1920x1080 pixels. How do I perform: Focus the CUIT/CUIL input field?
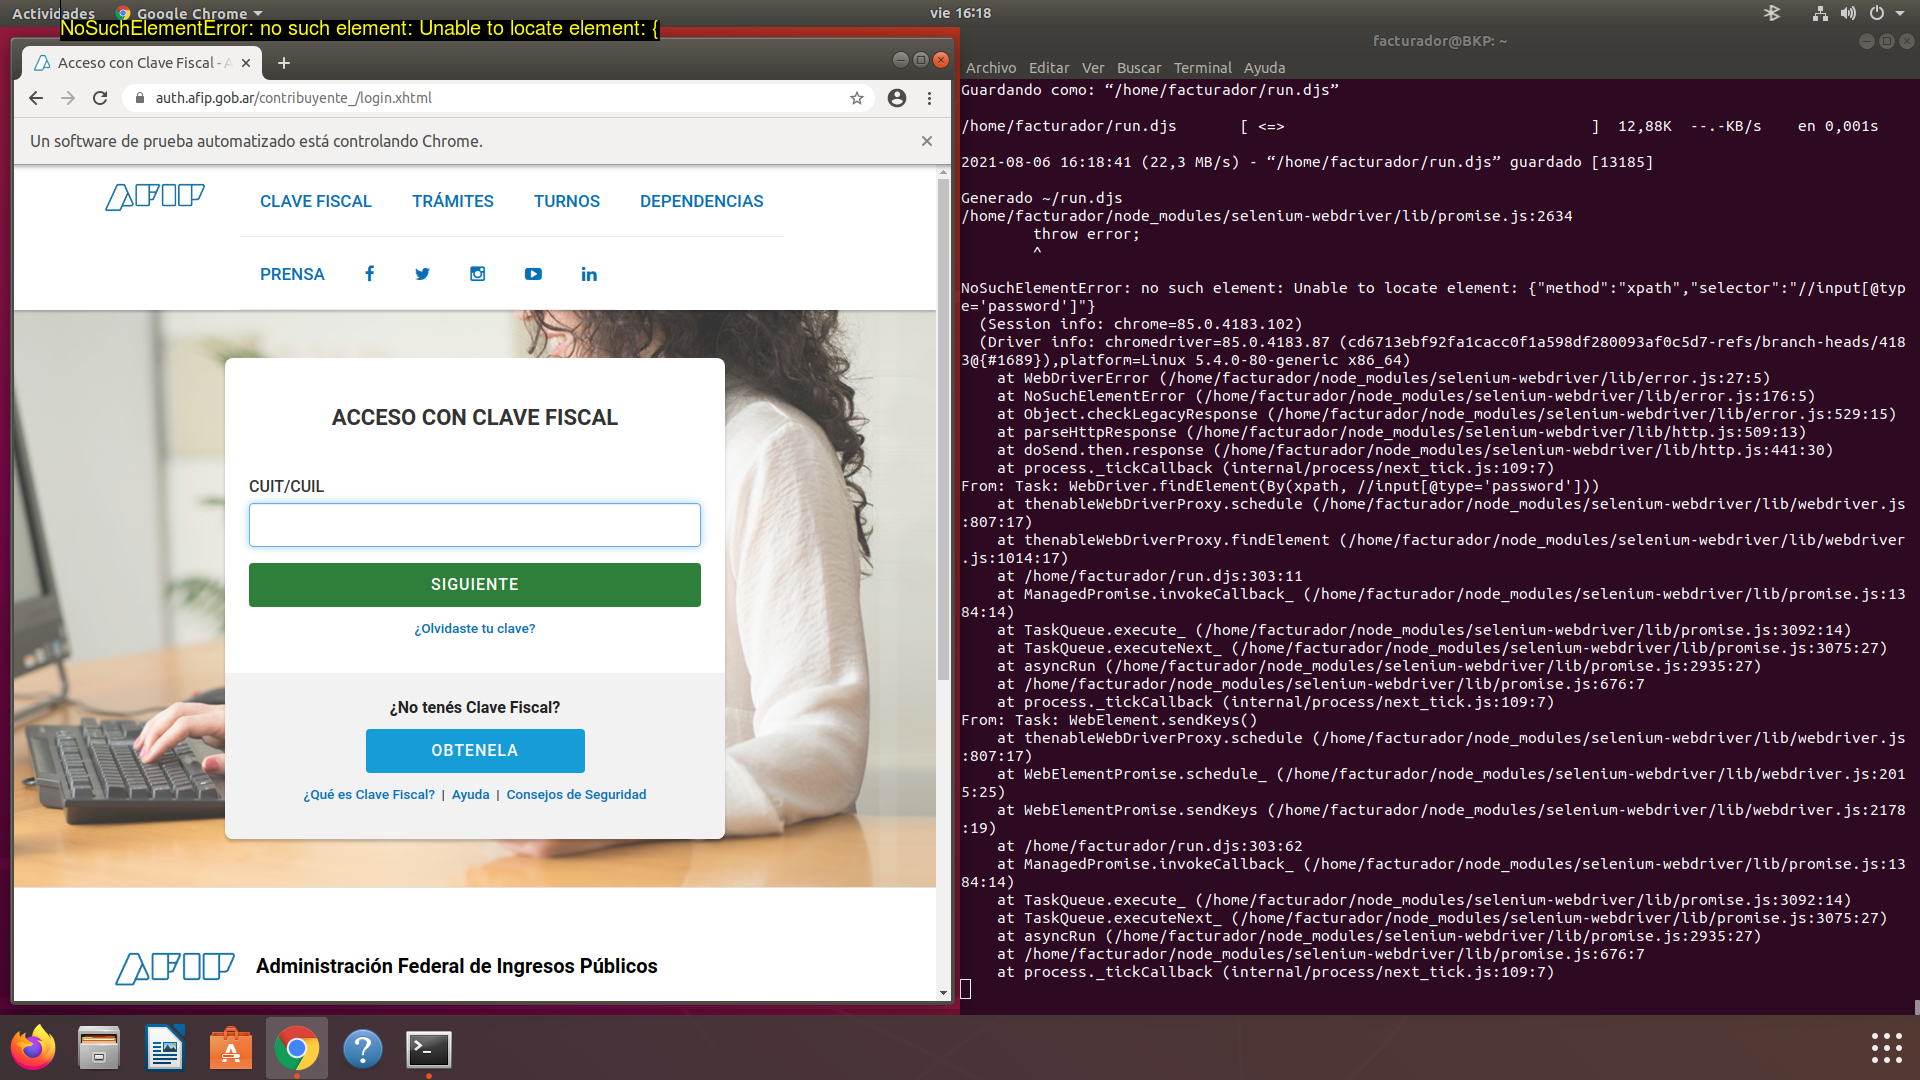click(x=475, y=525)
